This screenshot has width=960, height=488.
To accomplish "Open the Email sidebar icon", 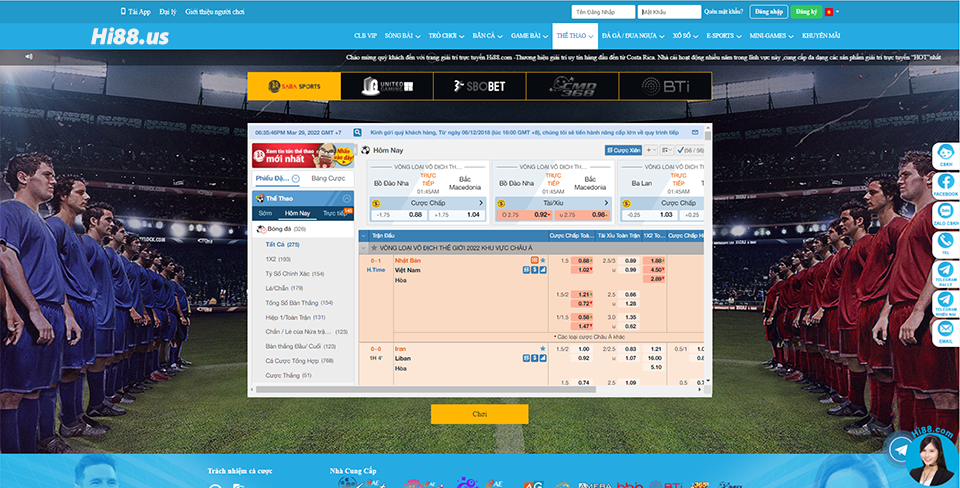I will 945,332.
